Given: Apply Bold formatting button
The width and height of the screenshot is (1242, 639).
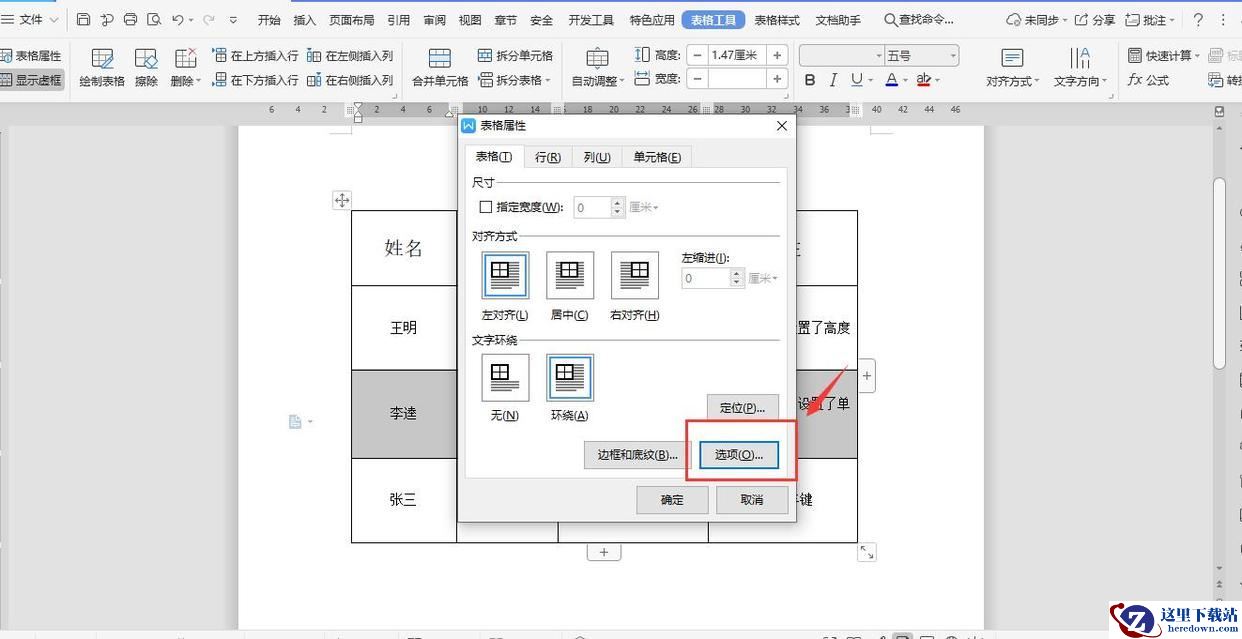Looking at the screenshot, I should (x=810, y=80).
